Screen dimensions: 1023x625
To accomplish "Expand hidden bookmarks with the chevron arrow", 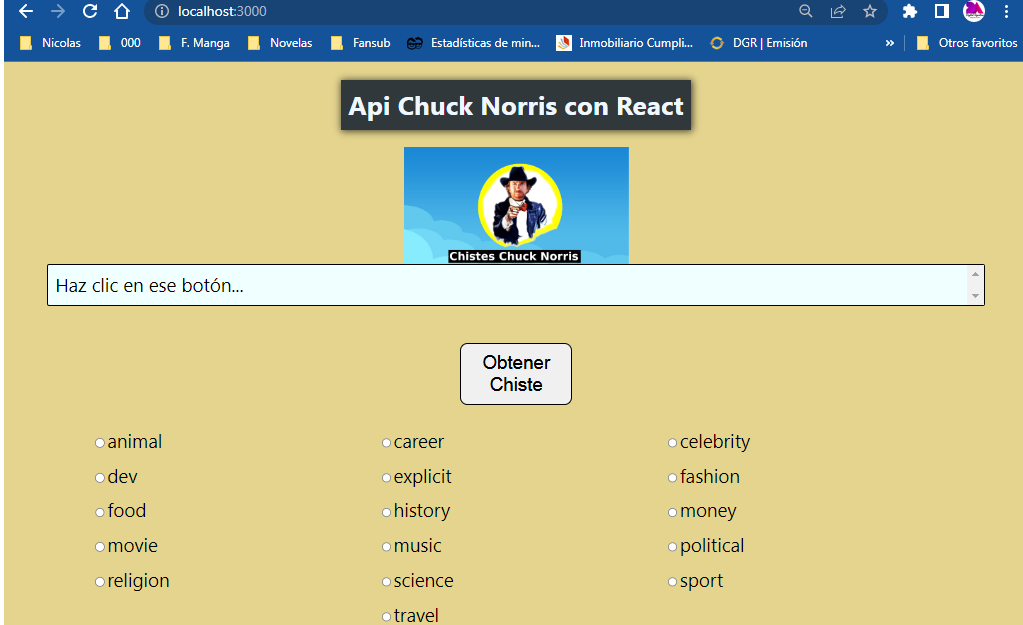I will click(x=889, y=42).
